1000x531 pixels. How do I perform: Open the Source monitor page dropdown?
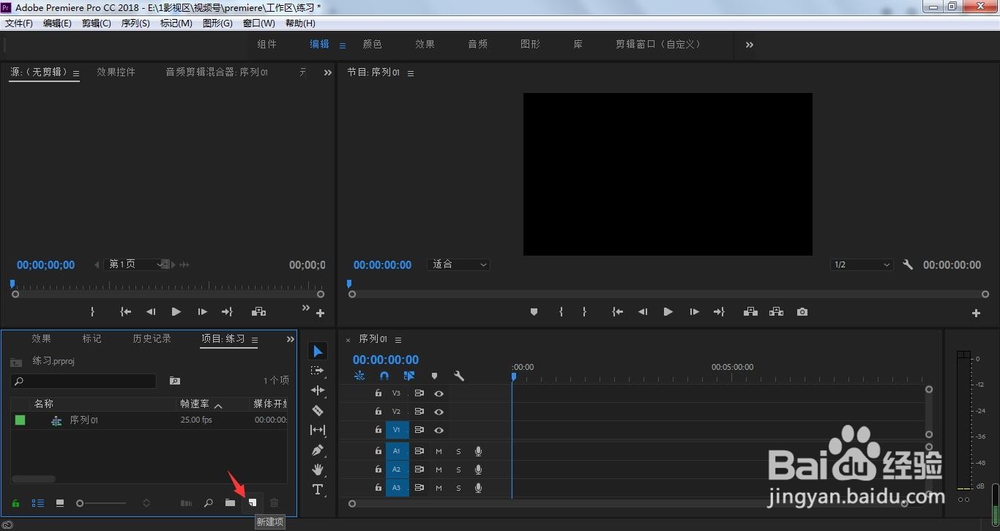136,265
